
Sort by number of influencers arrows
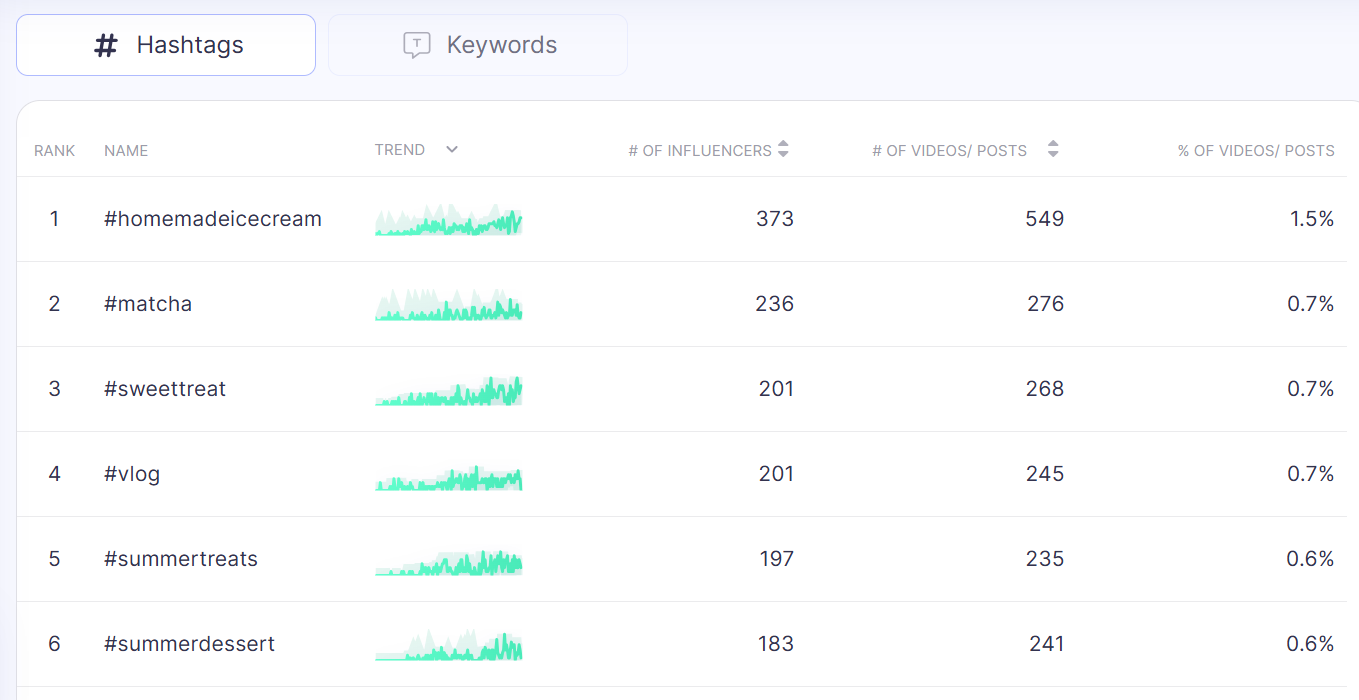click(783, 149)
